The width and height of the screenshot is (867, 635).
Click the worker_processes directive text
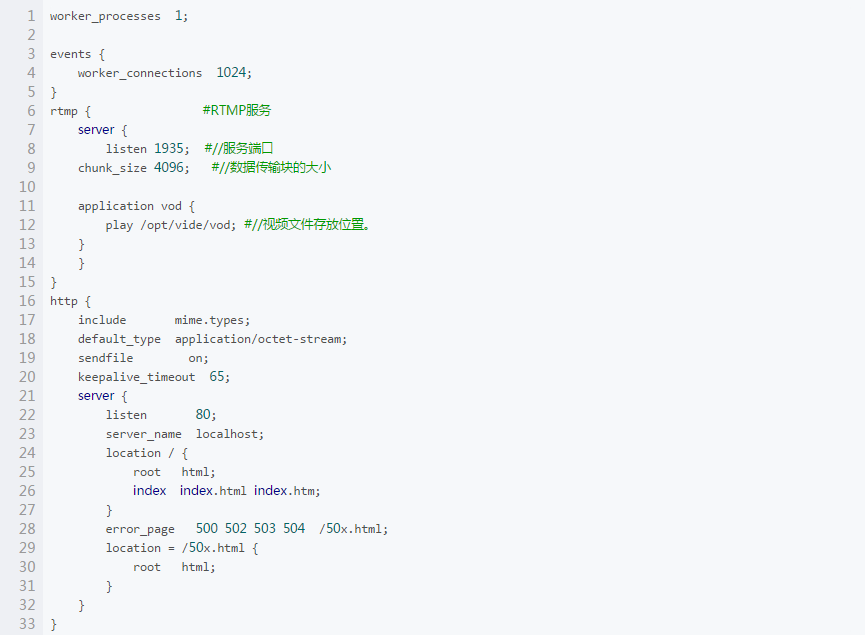[x=105, y=17]
